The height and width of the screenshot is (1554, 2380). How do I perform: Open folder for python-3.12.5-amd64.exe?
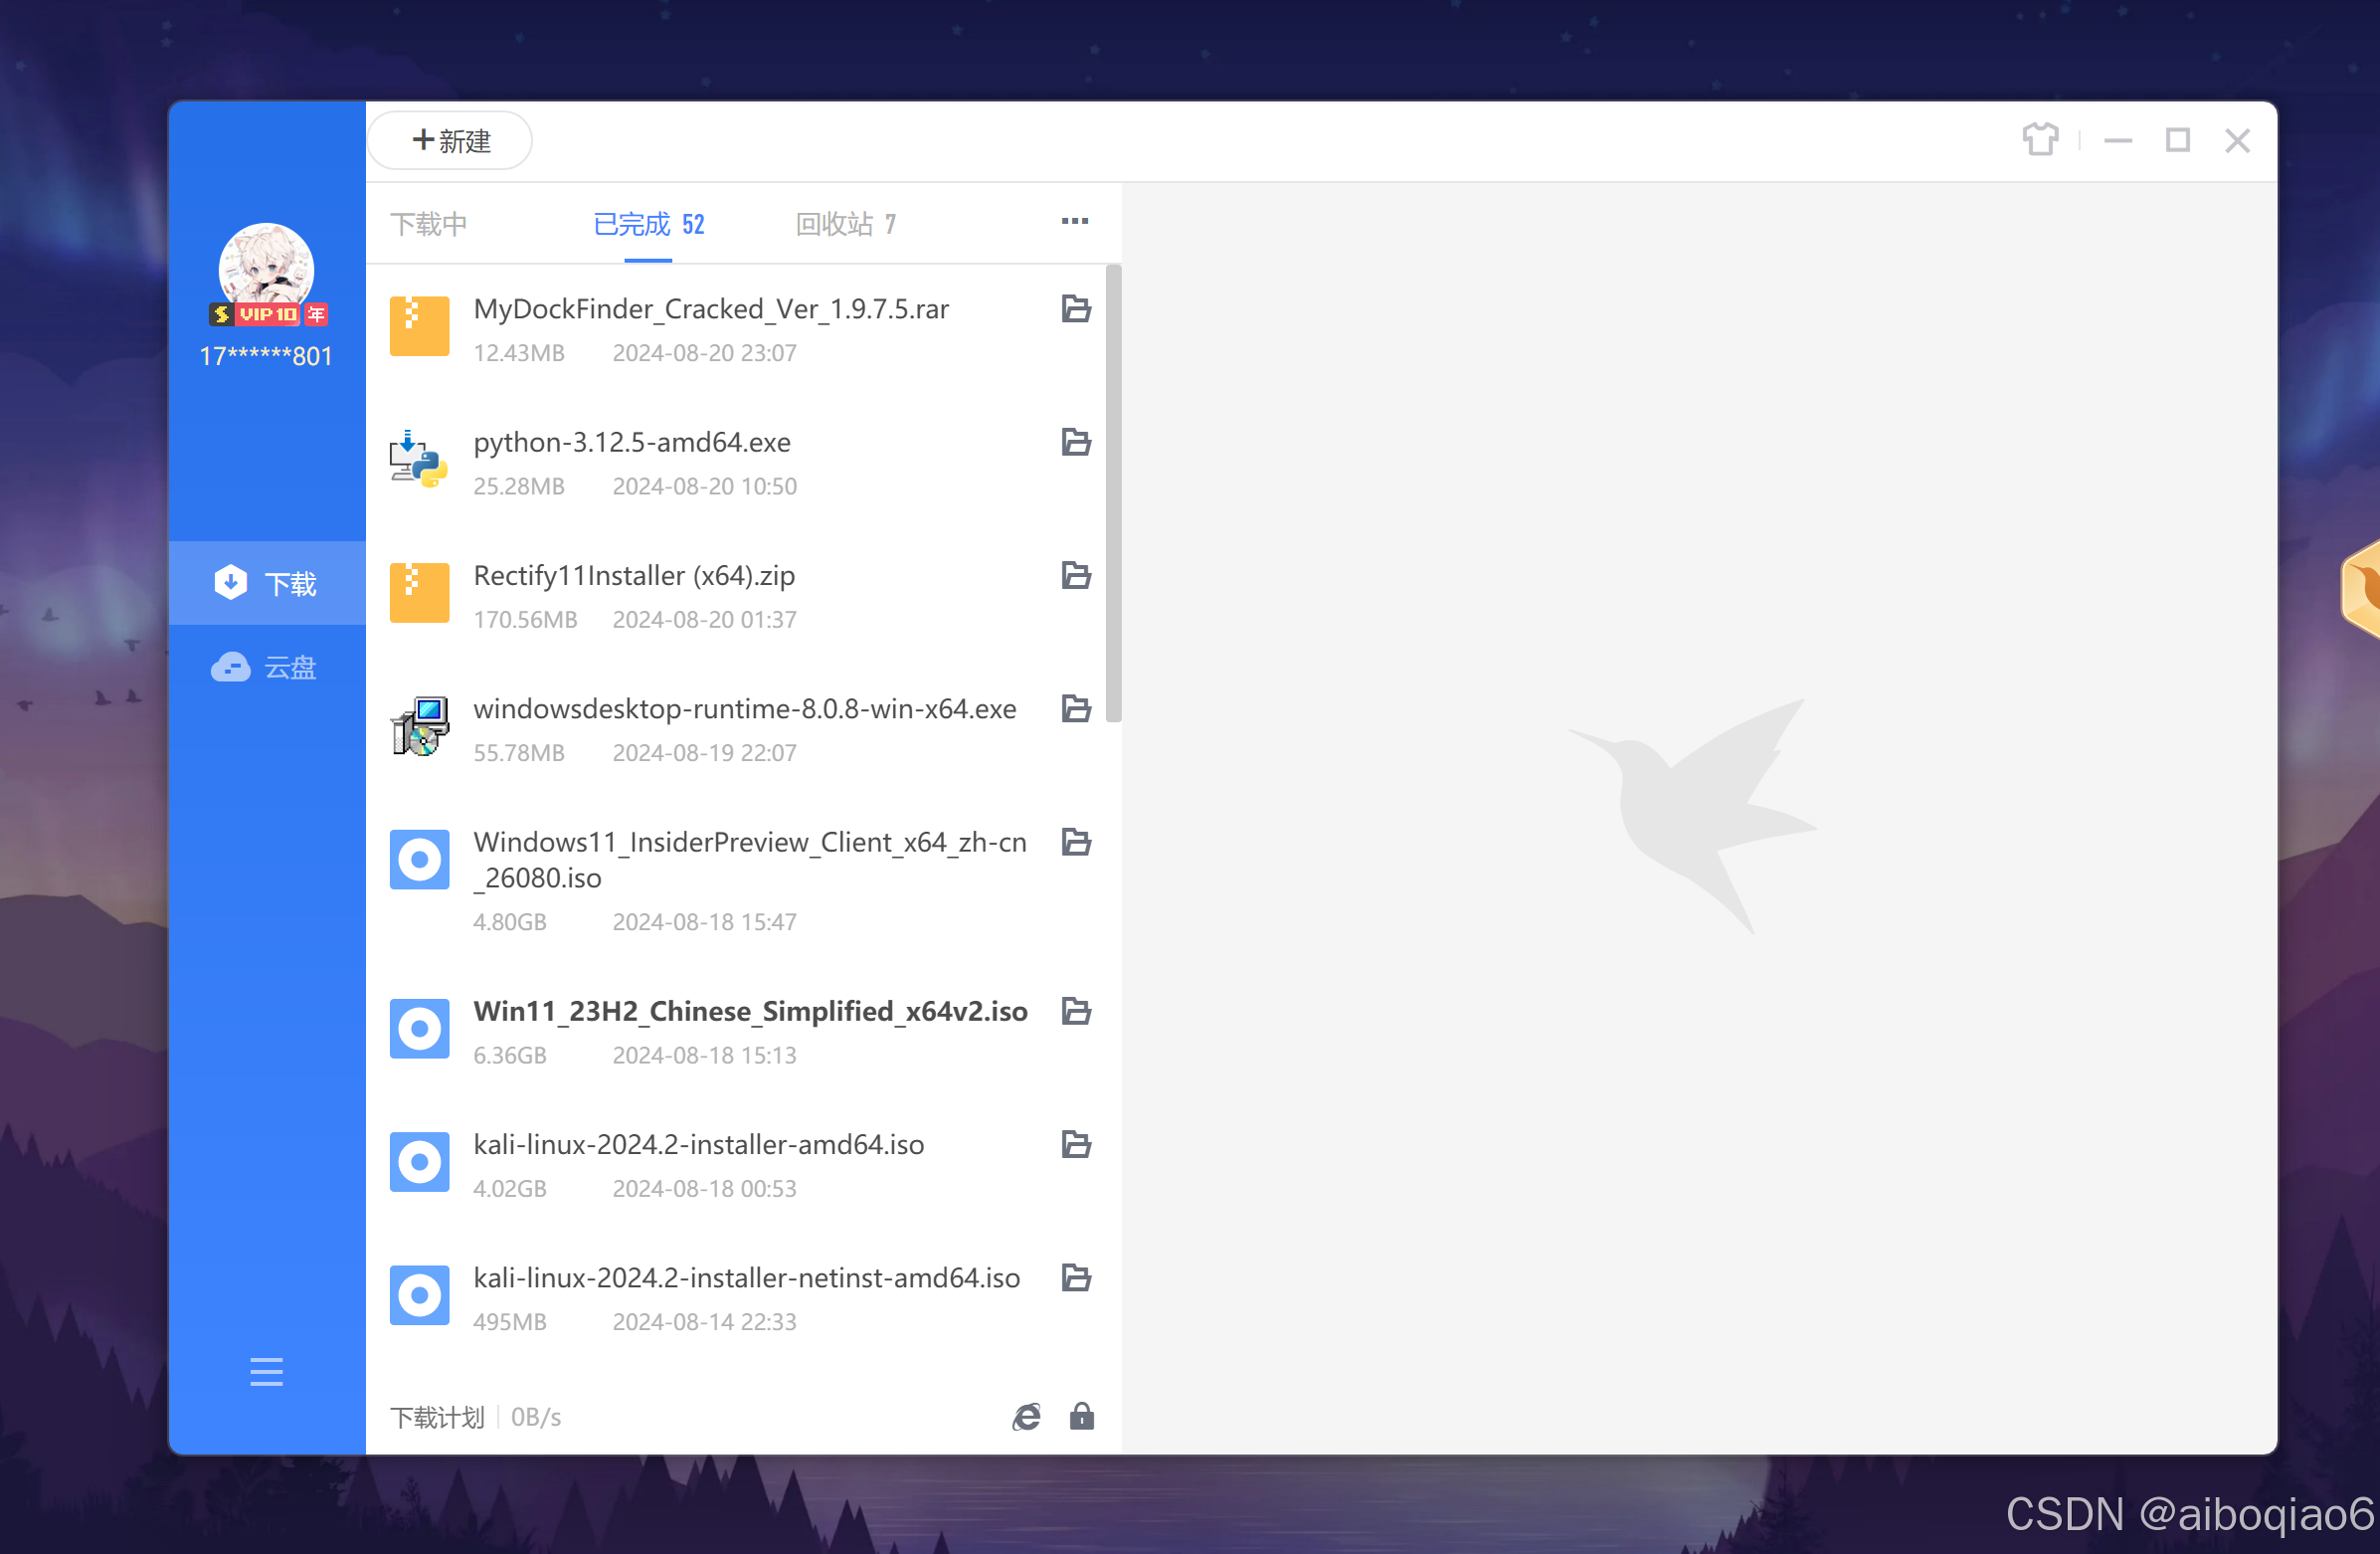1075,442
